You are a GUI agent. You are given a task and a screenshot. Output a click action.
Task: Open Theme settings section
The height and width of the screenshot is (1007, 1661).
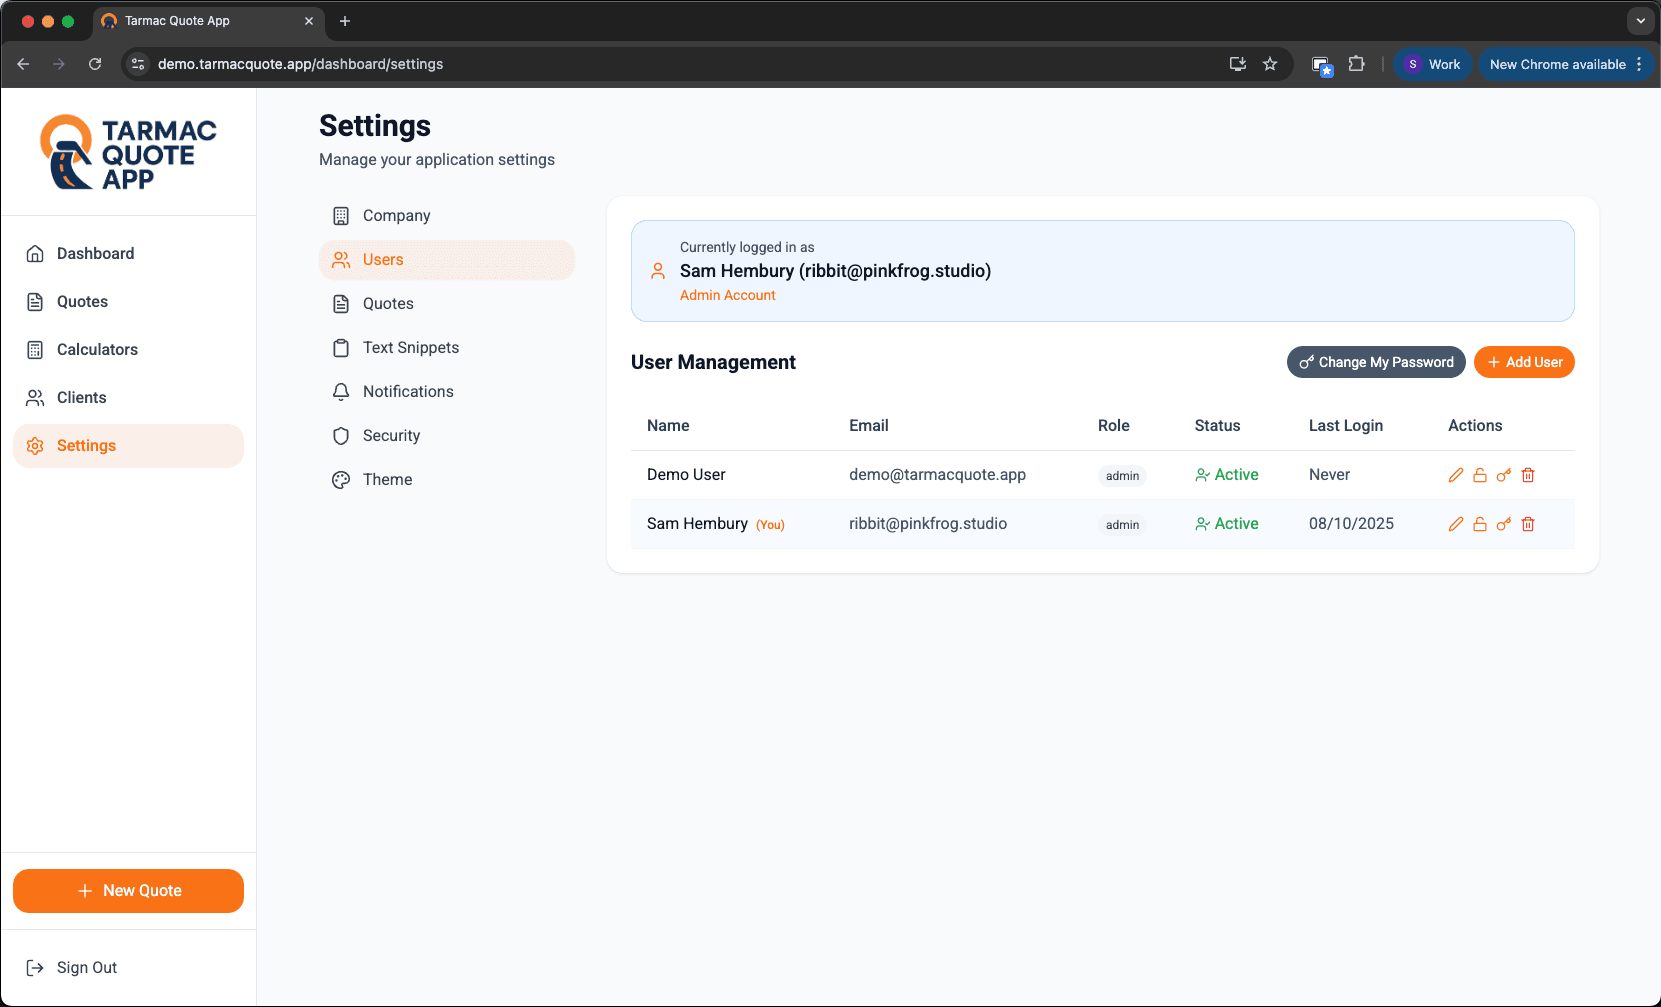387,480
